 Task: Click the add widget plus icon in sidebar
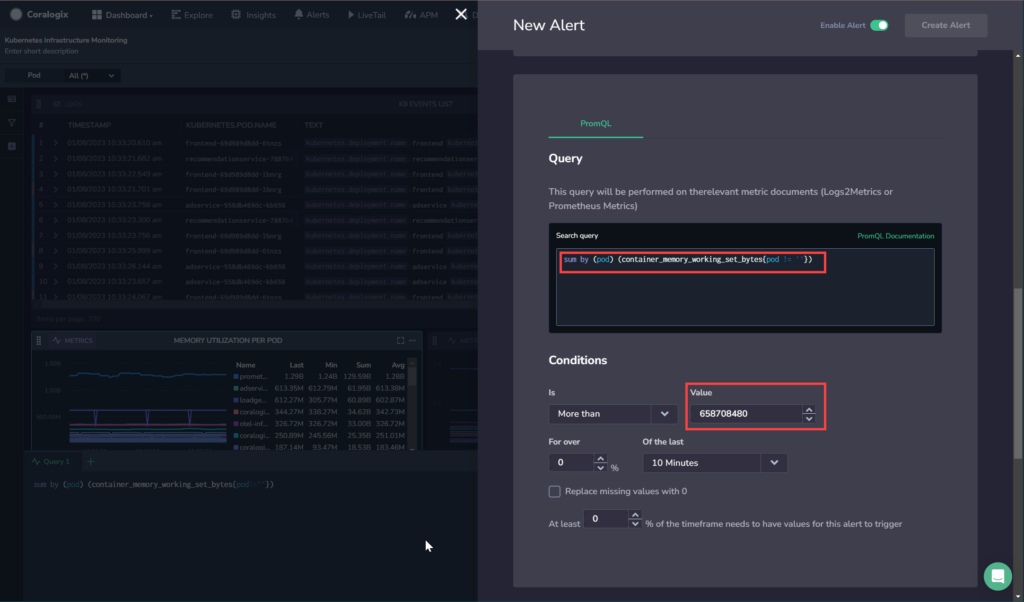12,146
